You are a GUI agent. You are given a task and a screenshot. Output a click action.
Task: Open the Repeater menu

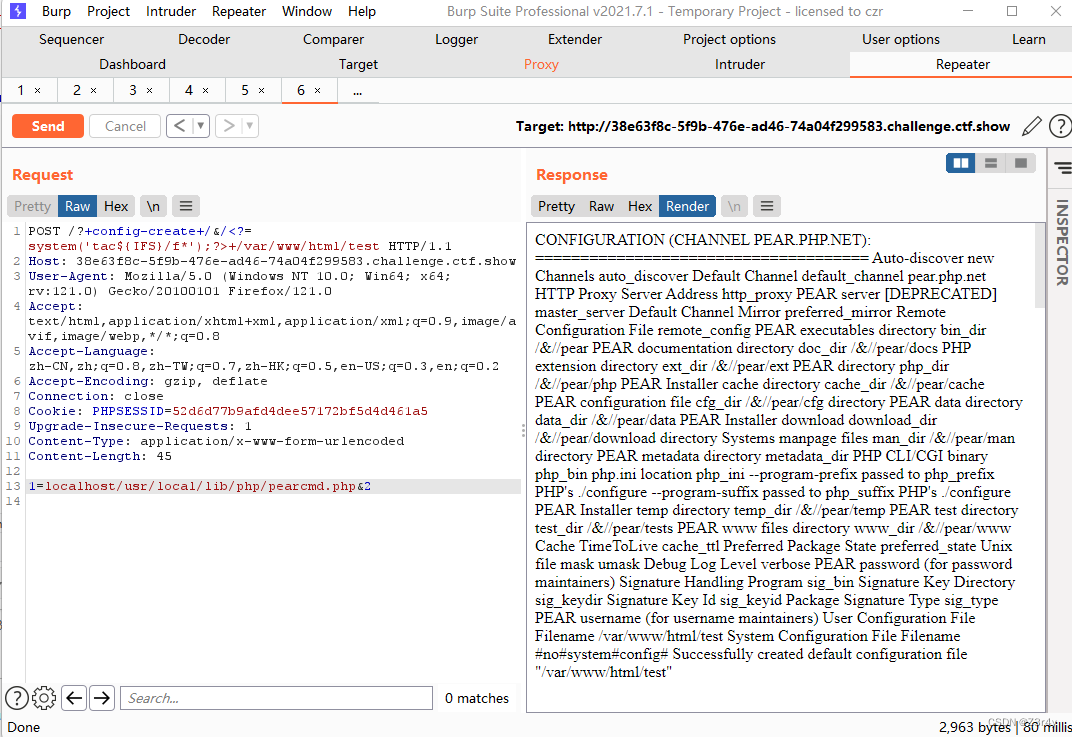[x=239, y=12]
